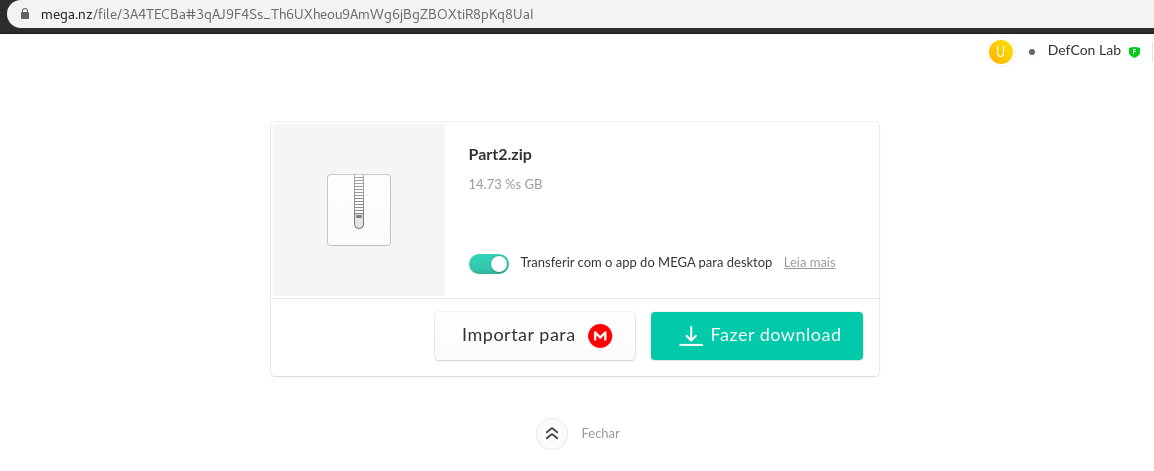The image size is (1154, 471).
Task: Click the 14.73 GB file size text
Action: (506, 184)
